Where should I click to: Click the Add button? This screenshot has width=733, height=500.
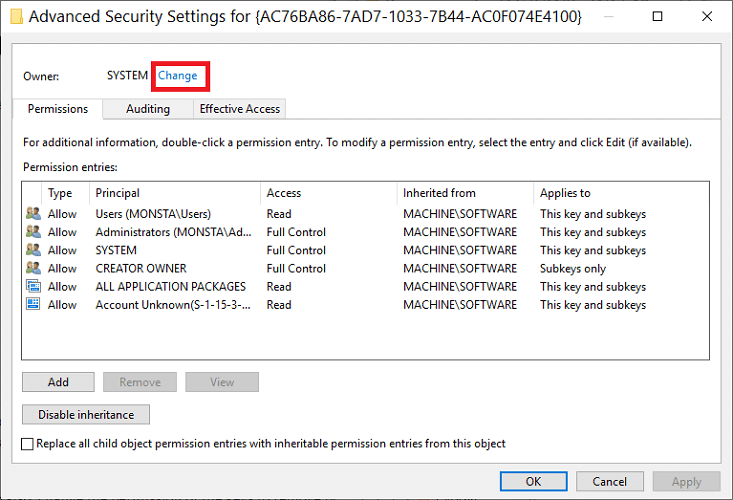coord(58,382)
